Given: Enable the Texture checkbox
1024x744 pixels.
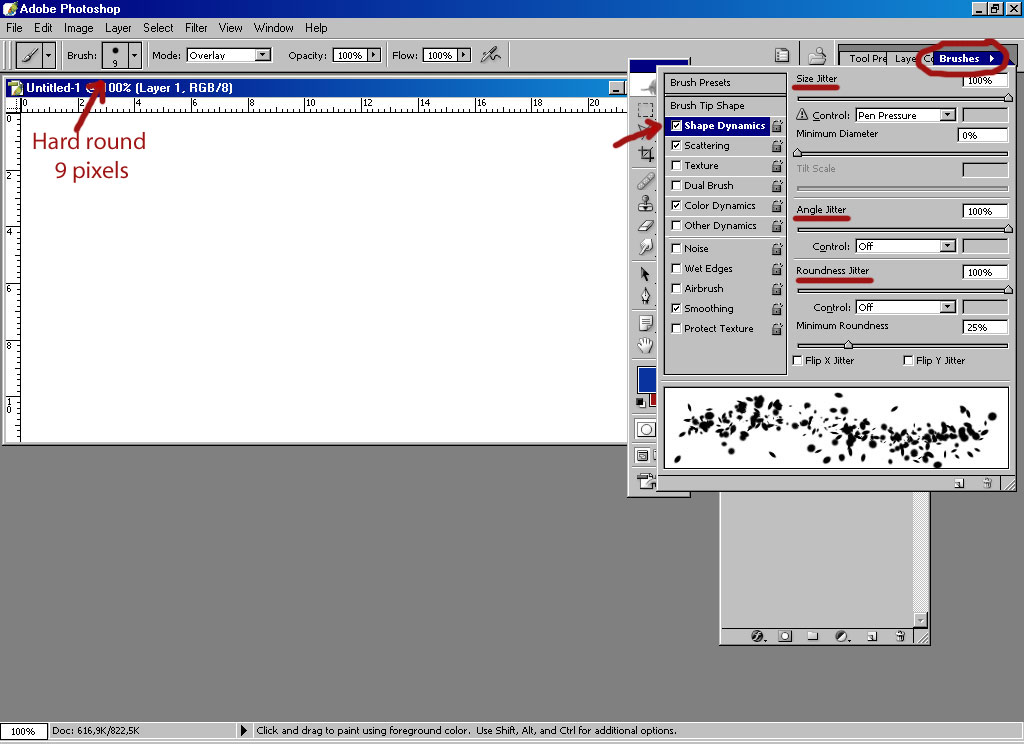Looking at the screenshot, I should pyautogui.click(x=677, y=166).
